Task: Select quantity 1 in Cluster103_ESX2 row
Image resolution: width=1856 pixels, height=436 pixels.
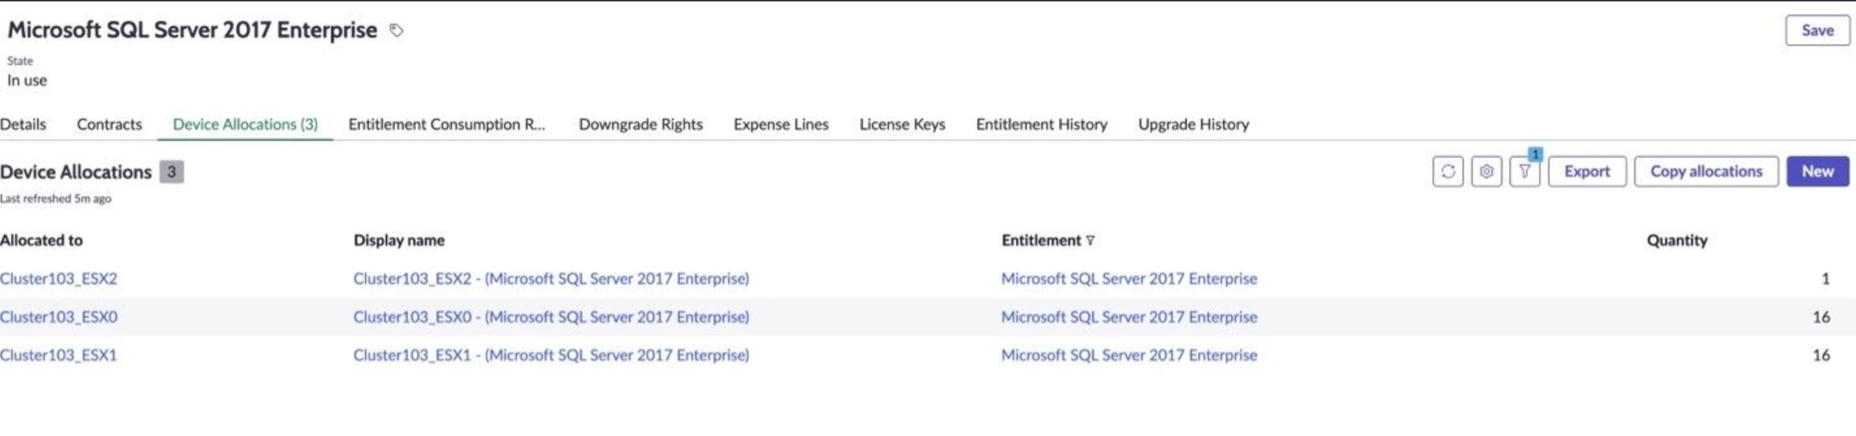Action: tap(1825, 279)
